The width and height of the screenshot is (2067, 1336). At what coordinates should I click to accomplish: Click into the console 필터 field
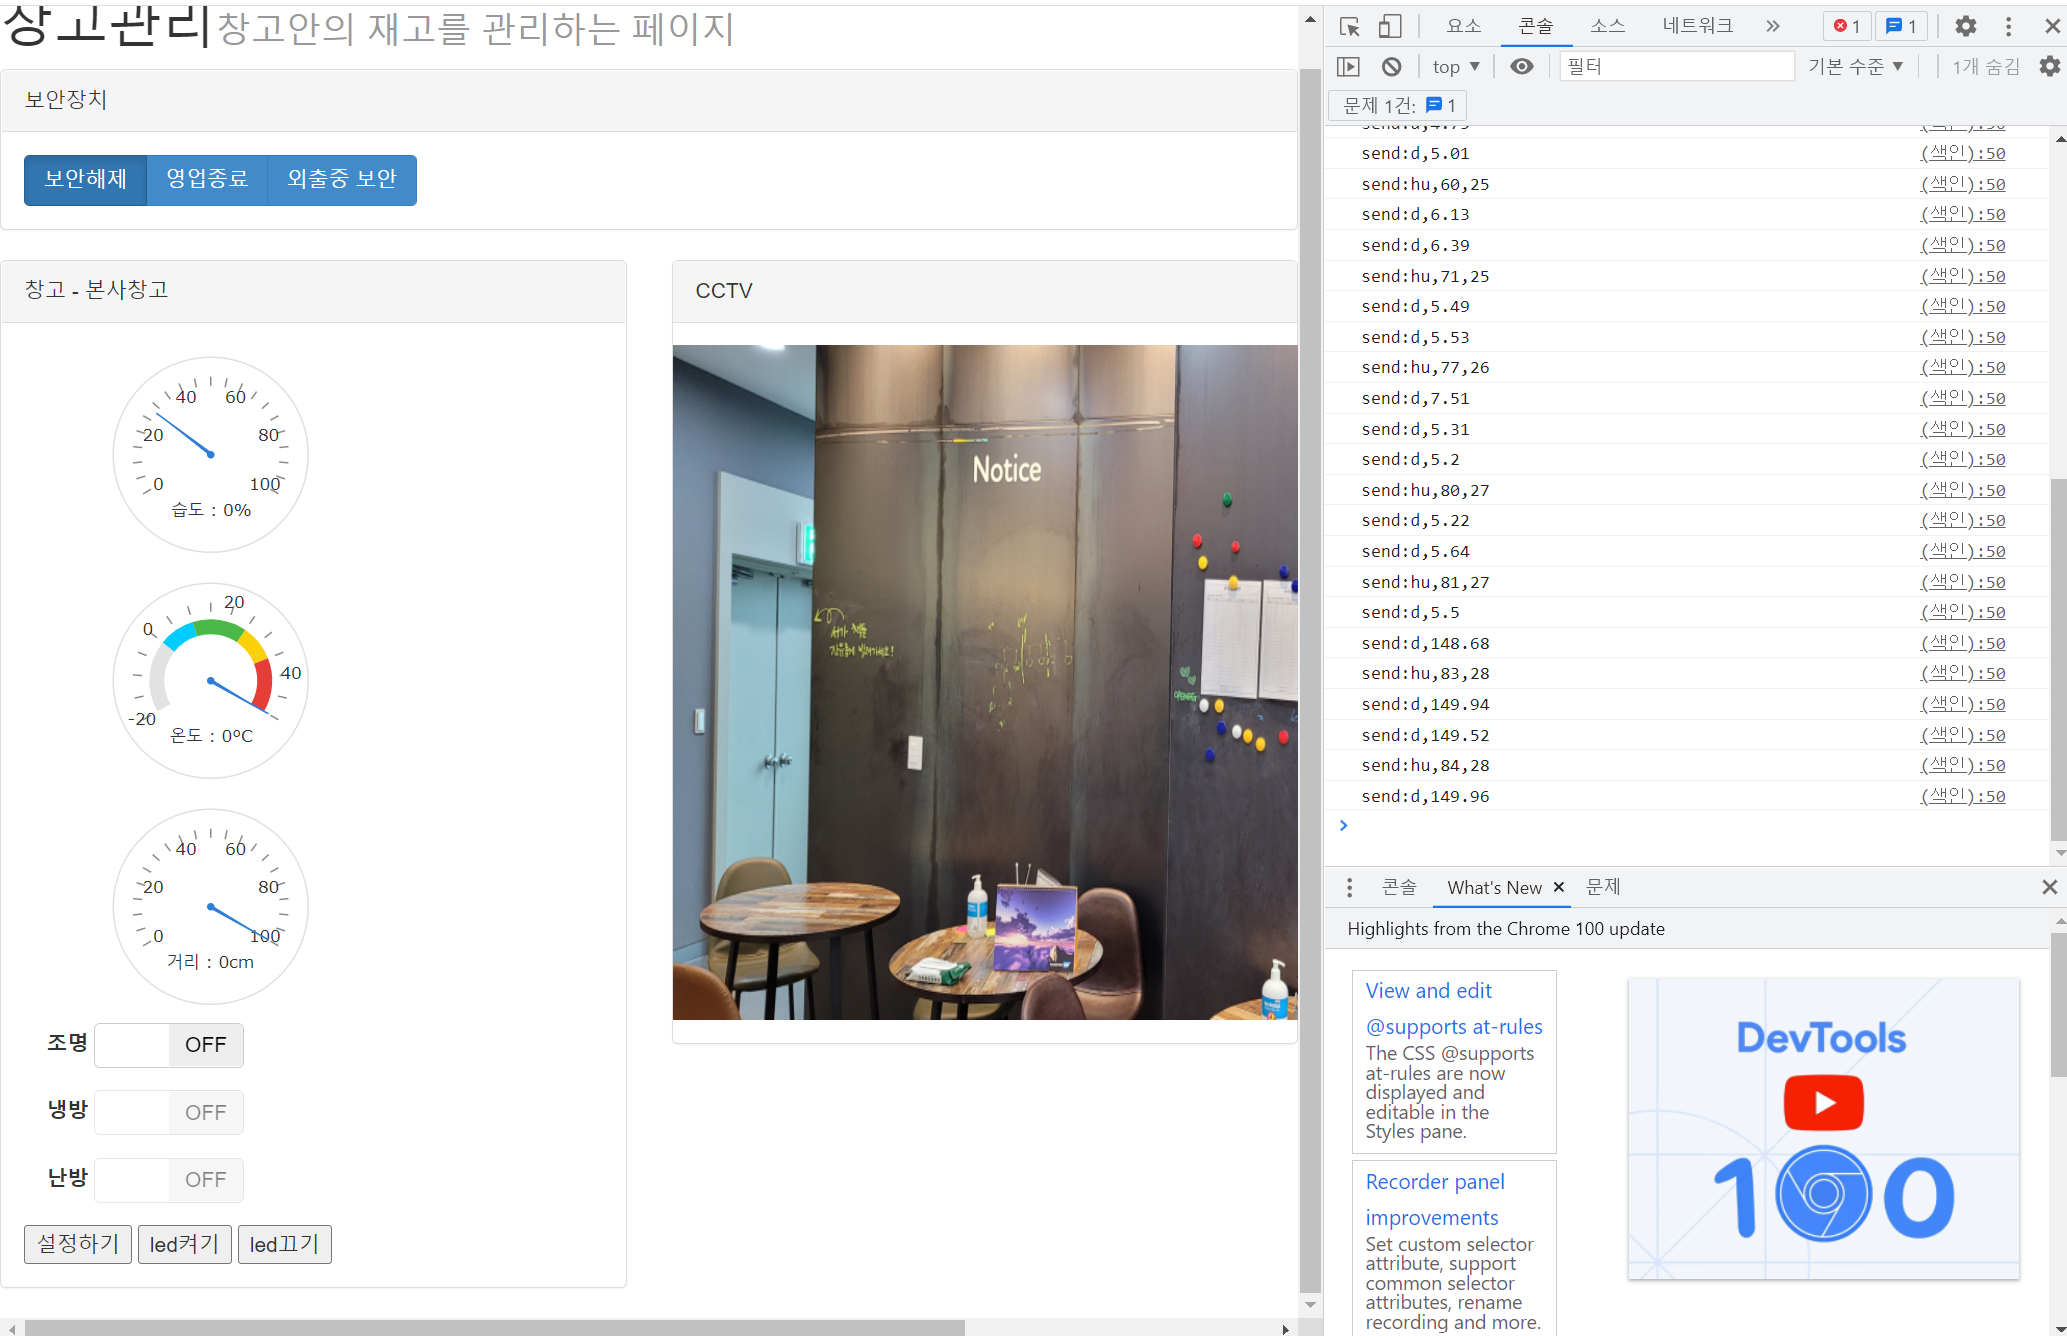(x=1676, y=67)
